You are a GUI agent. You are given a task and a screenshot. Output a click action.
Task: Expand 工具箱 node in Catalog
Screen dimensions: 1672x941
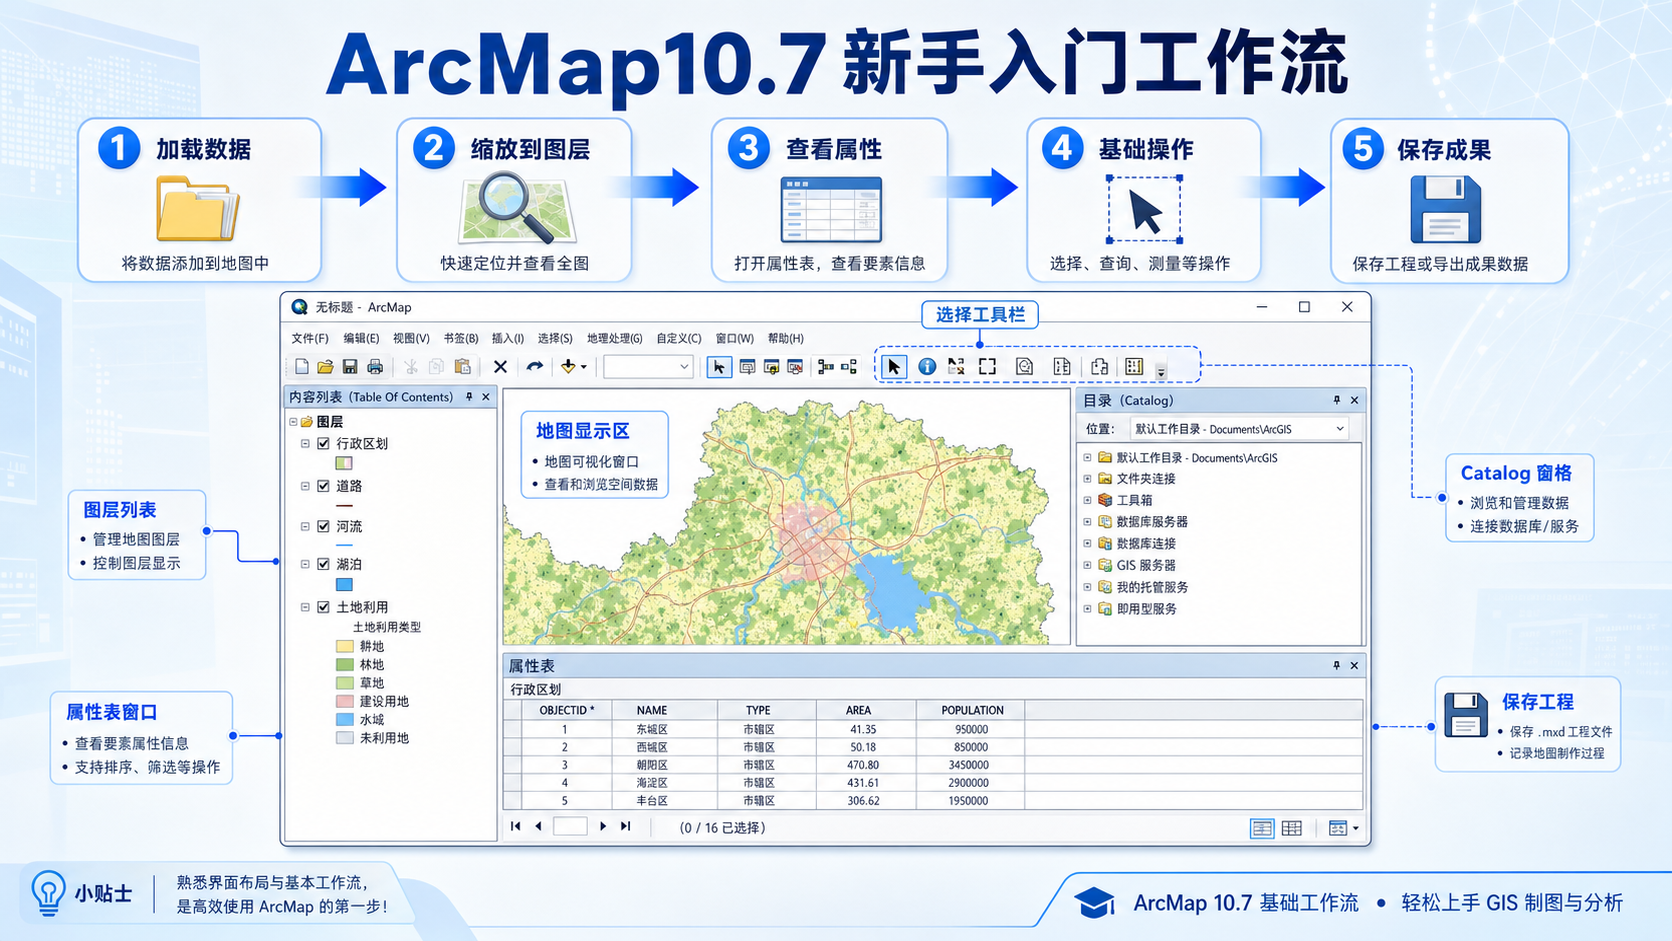click(x=1087, y=500)
